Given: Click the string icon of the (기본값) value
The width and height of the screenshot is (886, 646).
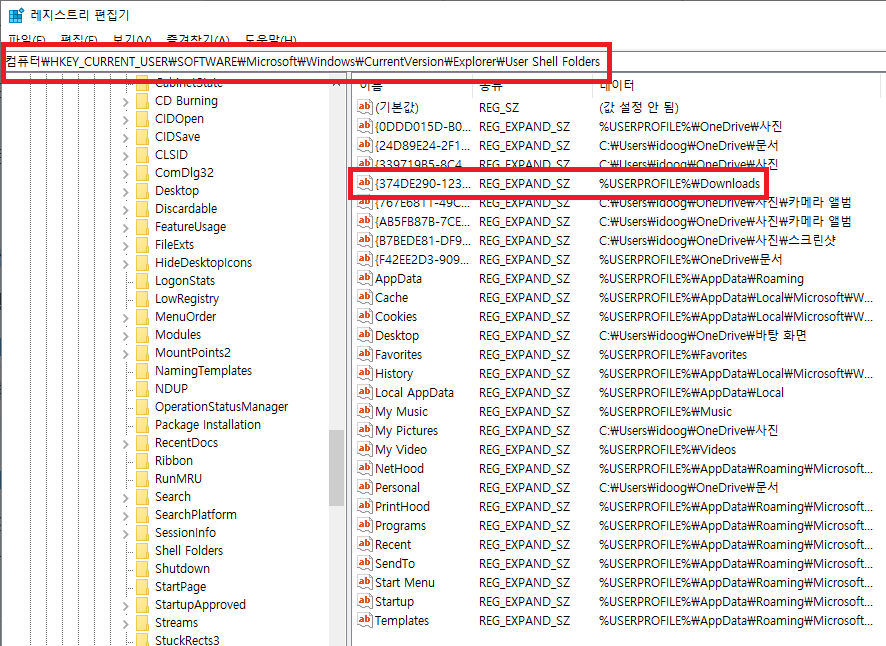Looking at the screenshot, I should [364, 107].
